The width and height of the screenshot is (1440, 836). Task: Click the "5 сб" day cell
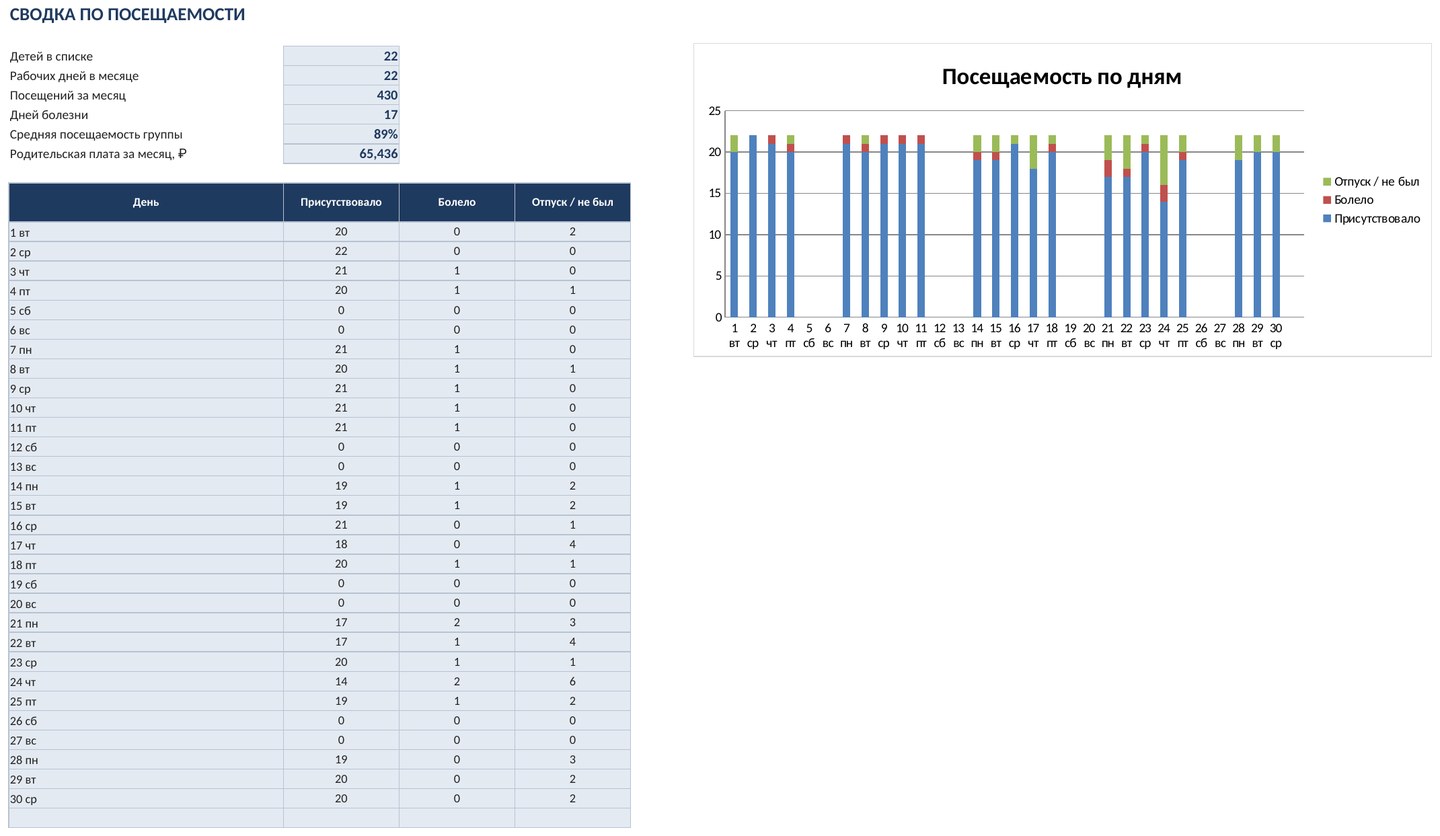pyautogui.click(x=146, y=310)
